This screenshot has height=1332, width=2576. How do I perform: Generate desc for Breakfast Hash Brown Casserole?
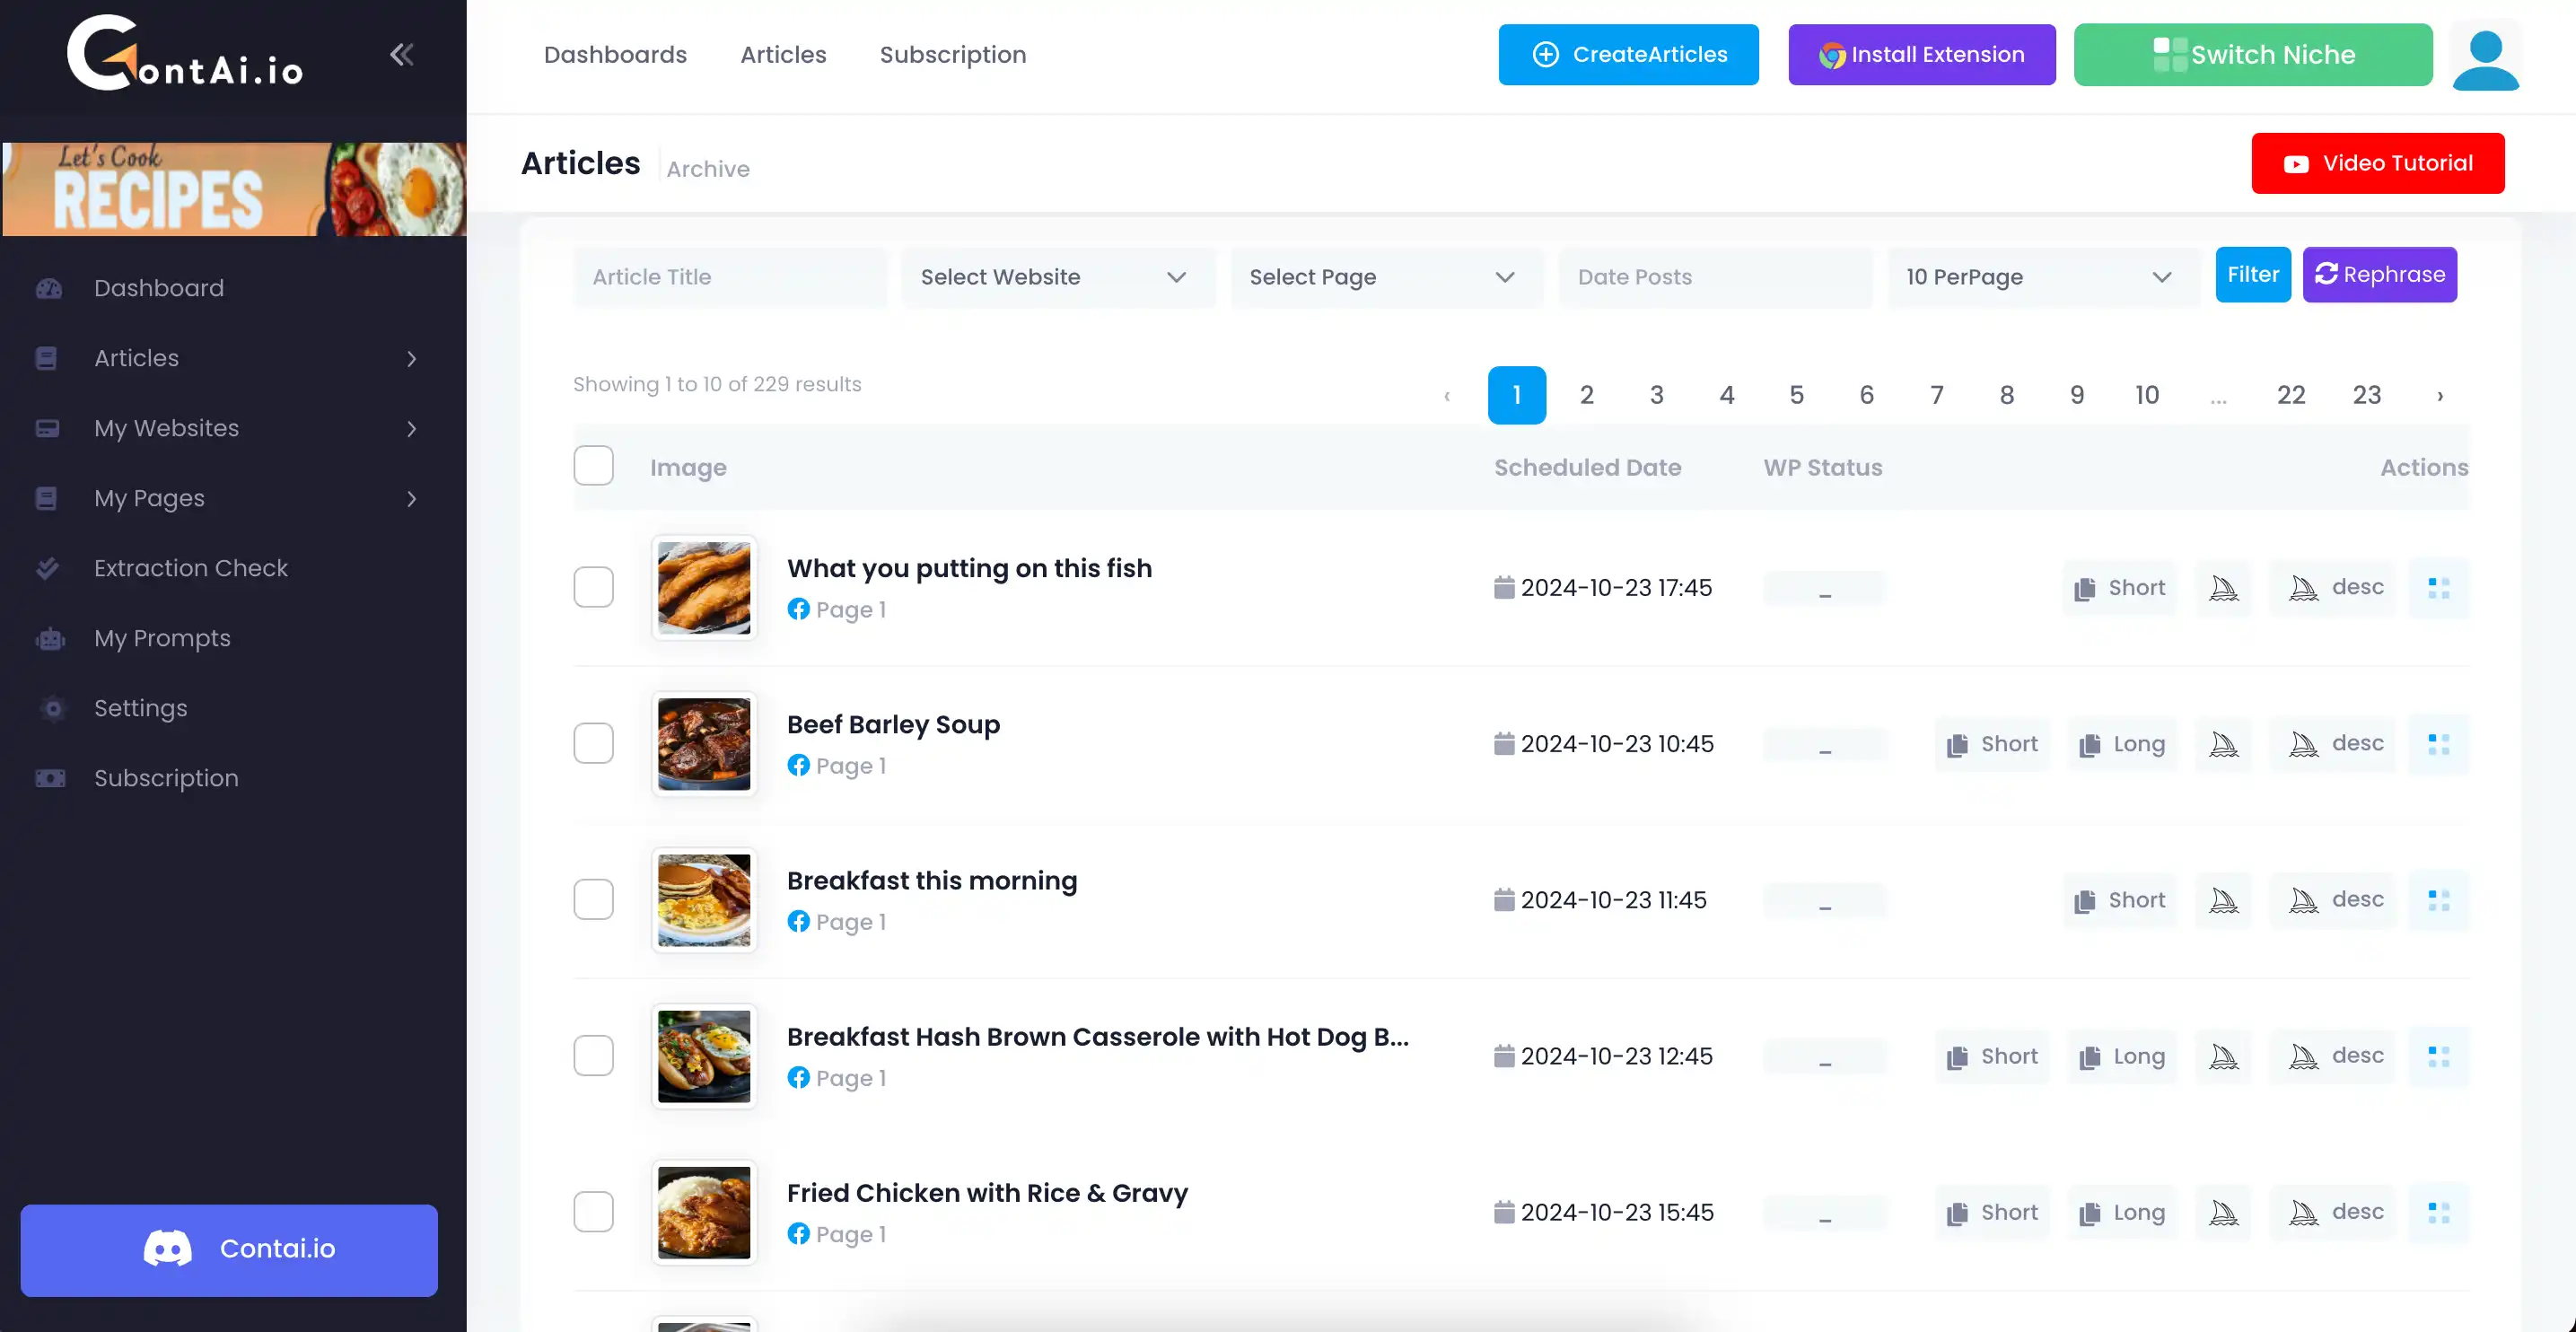pos(2334,1056)
